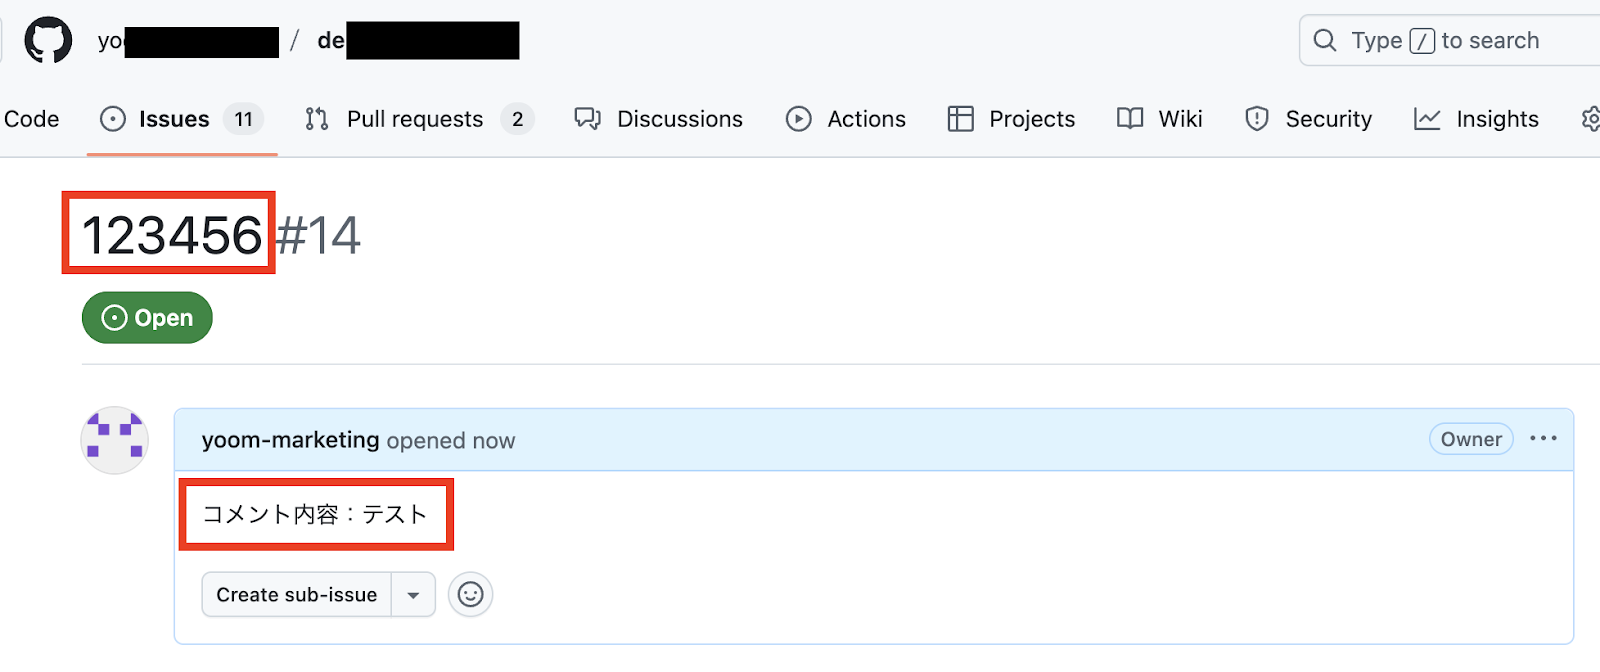Click the Insights graph icon
The width and height of the screenshot is (1600, 672).
pos(1427,119)
